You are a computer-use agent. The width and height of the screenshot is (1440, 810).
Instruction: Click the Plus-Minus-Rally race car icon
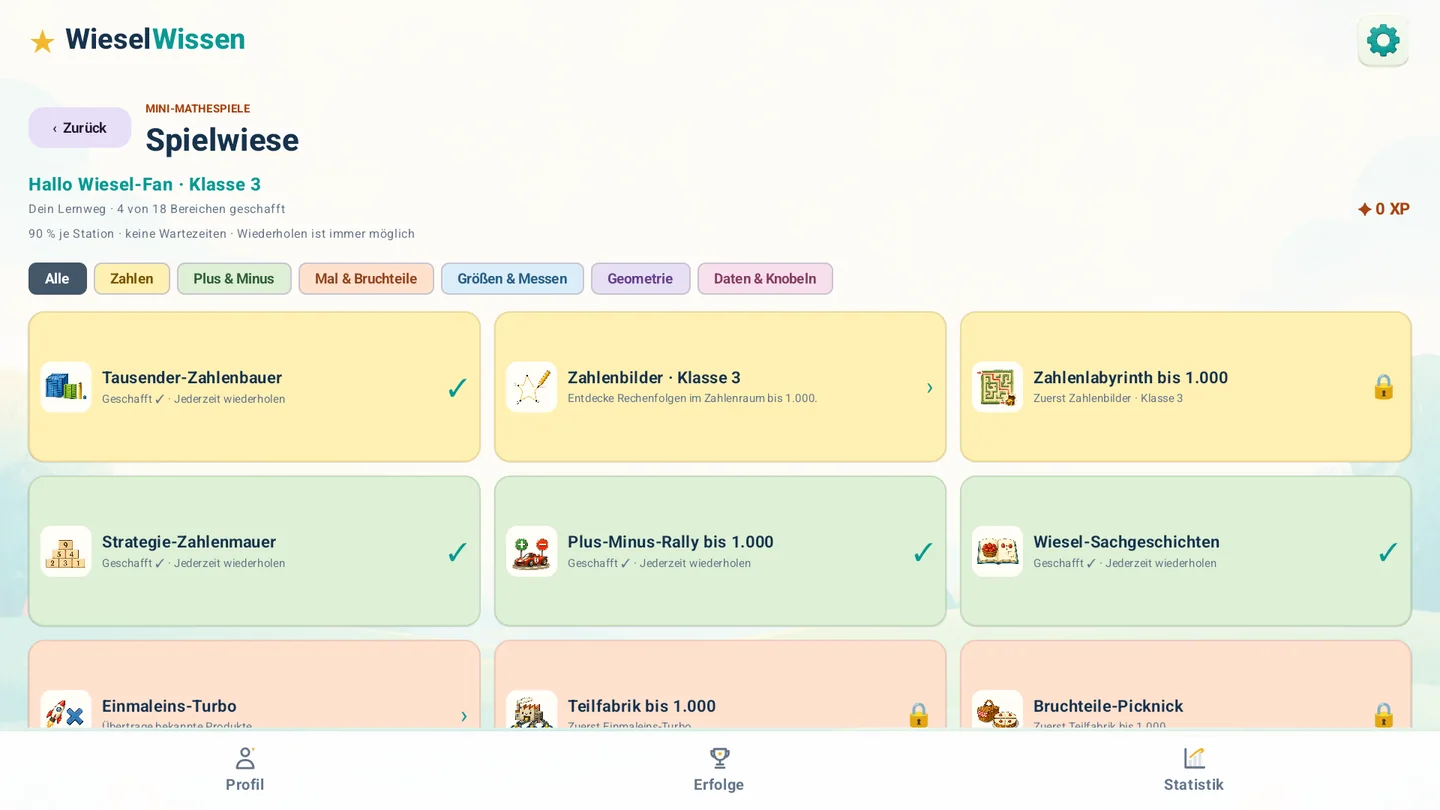pos(532,551)
